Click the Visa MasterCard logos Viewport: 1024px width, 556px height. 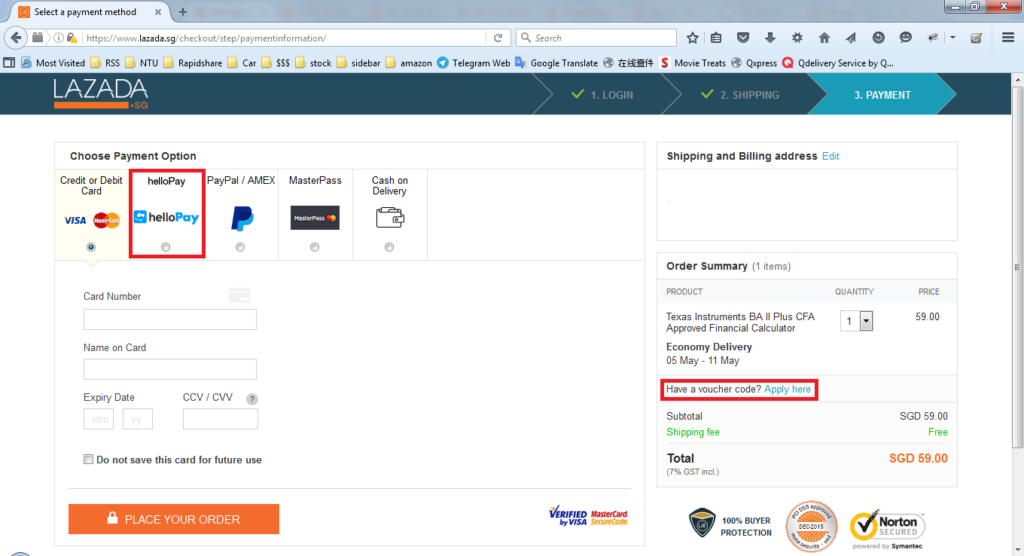click(91, 220)
